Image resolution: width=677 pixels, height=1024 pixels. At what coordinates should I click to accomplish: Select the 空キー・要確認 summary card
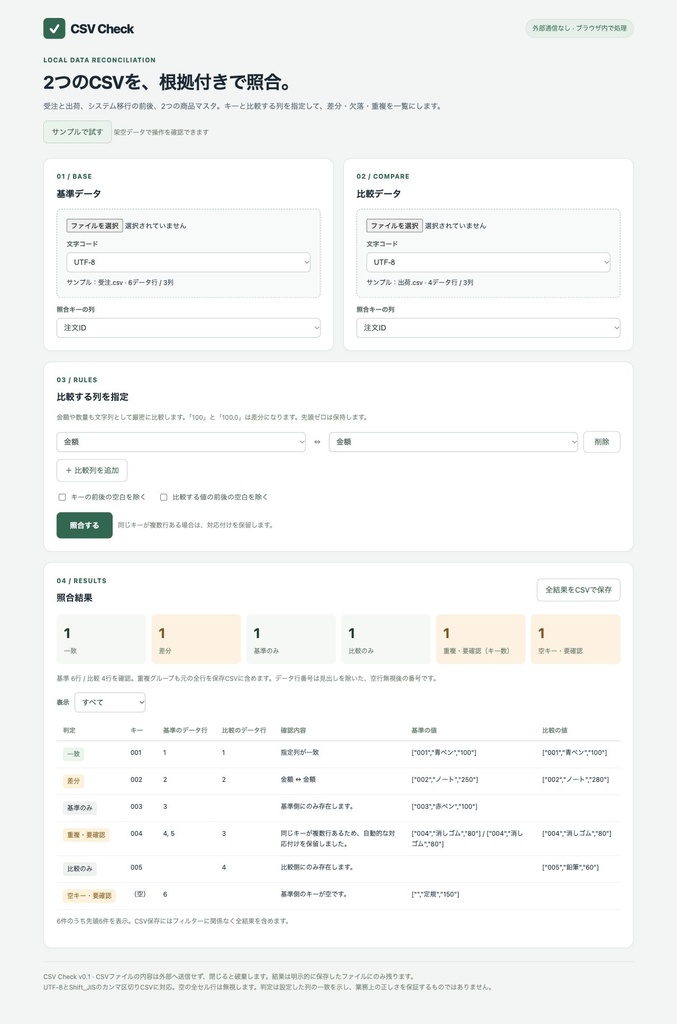[x=576, y=639]
